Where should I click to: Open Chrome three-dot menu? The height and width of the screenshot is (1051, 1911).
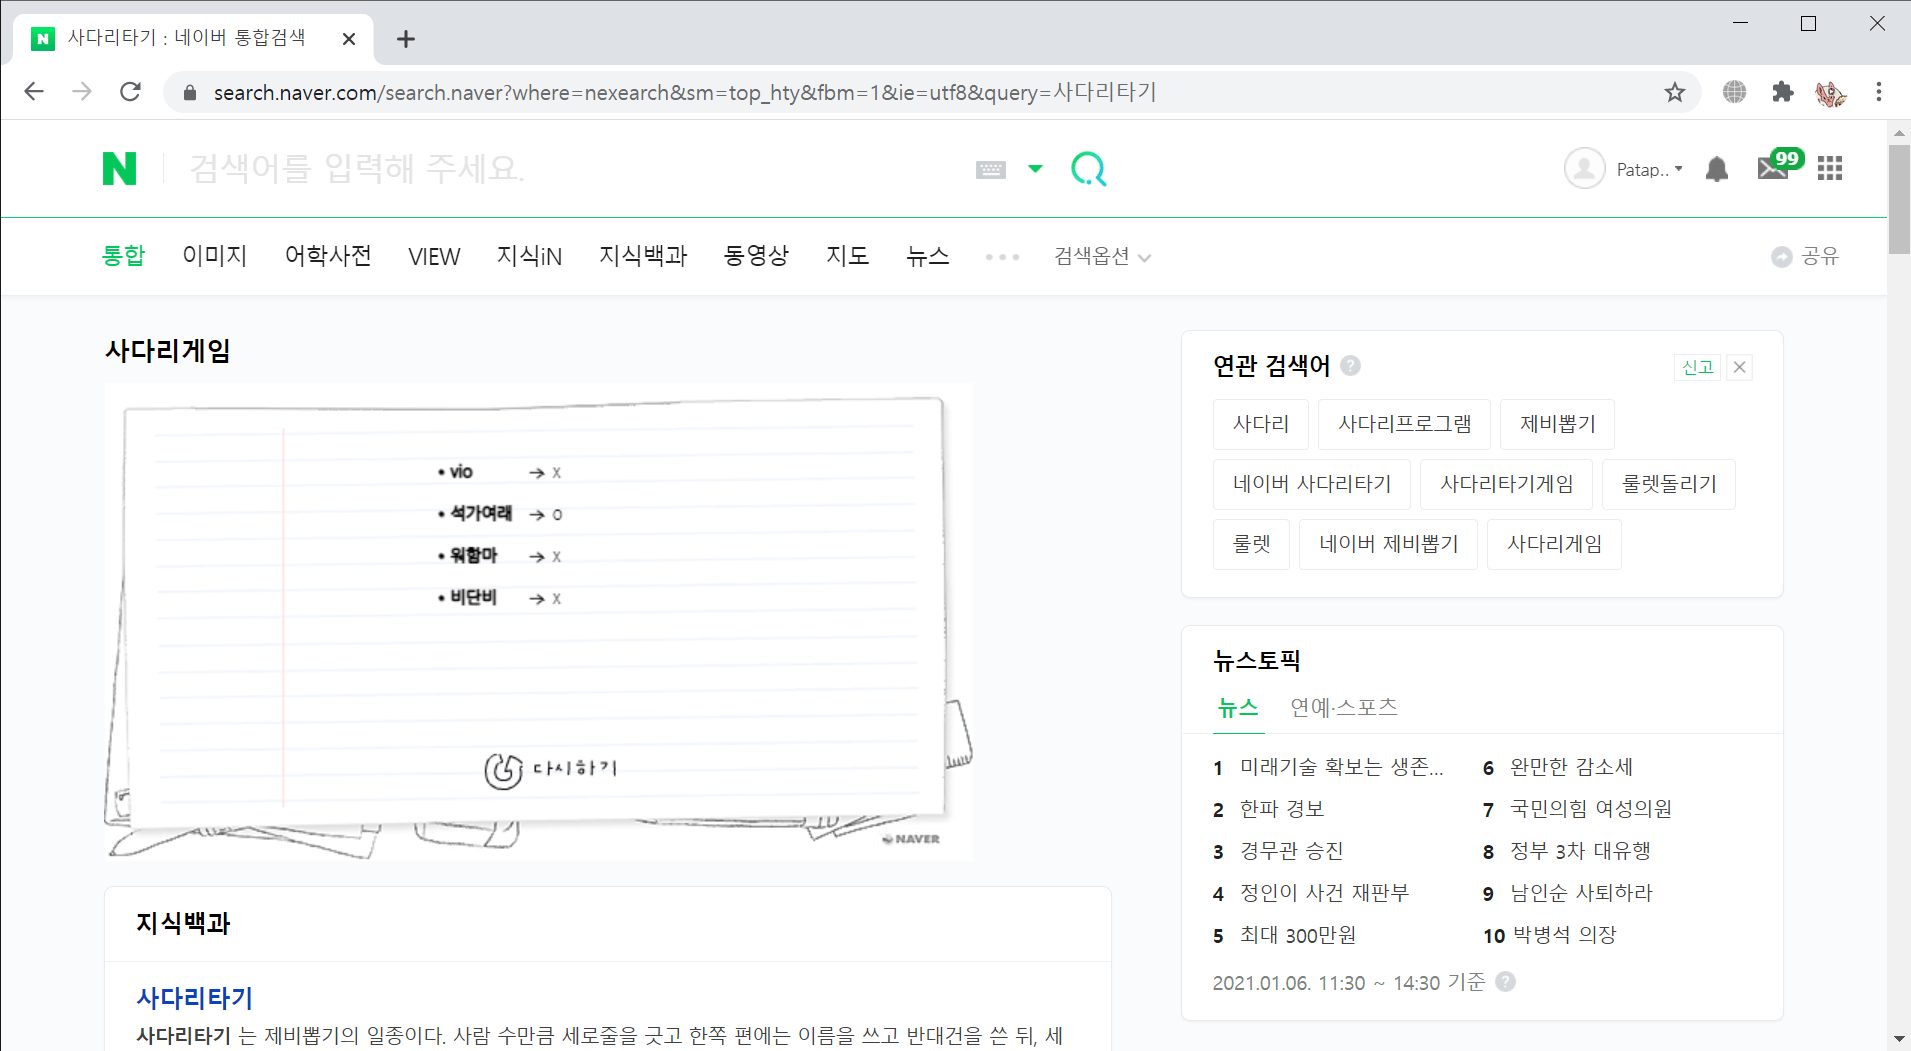pos(1879,92)
